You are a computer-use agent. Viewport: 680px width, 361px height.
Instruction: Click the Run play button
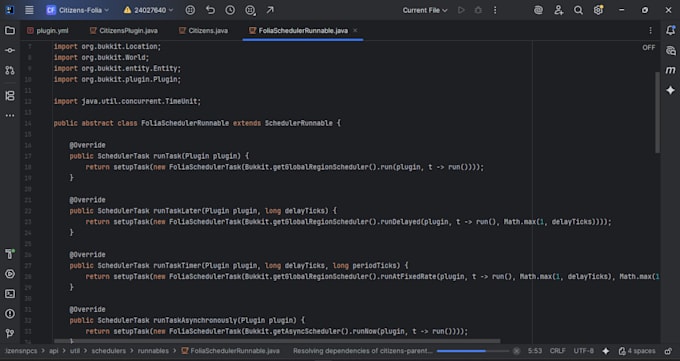tap(461, 10)
